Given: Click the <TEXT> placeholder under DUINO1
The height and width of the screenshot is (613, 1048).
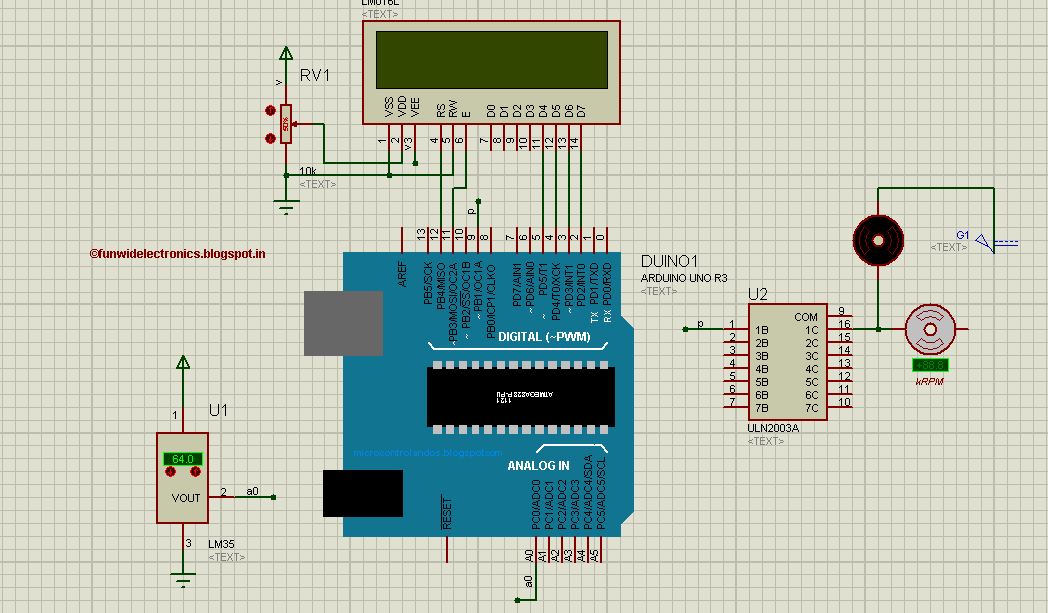Looking at the screenshot, I should (658, 291).
